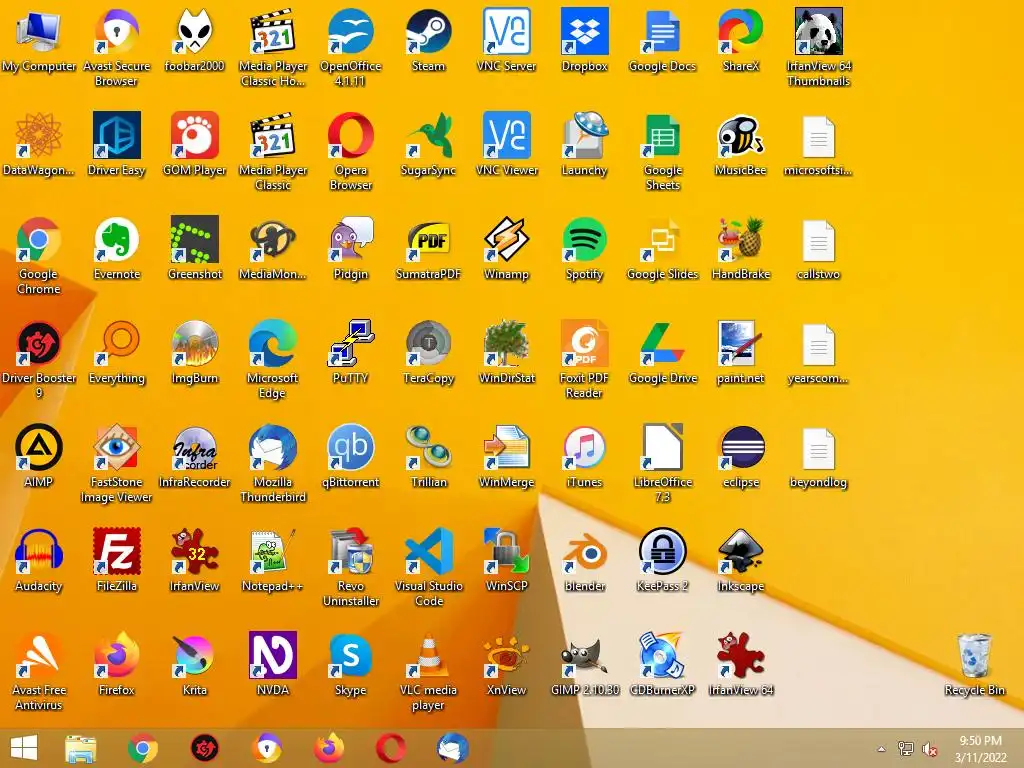This screenshot has height=768, width=1024.
Task: Show hidden system tray icons
Action: 881,749
